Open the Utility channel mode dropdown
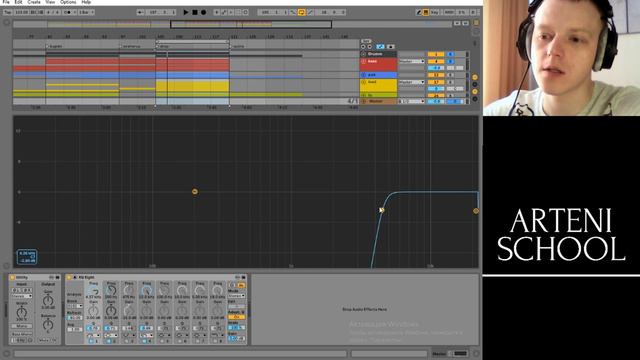The width and height of the screenshot is (640, 360). tap(22, 296)
